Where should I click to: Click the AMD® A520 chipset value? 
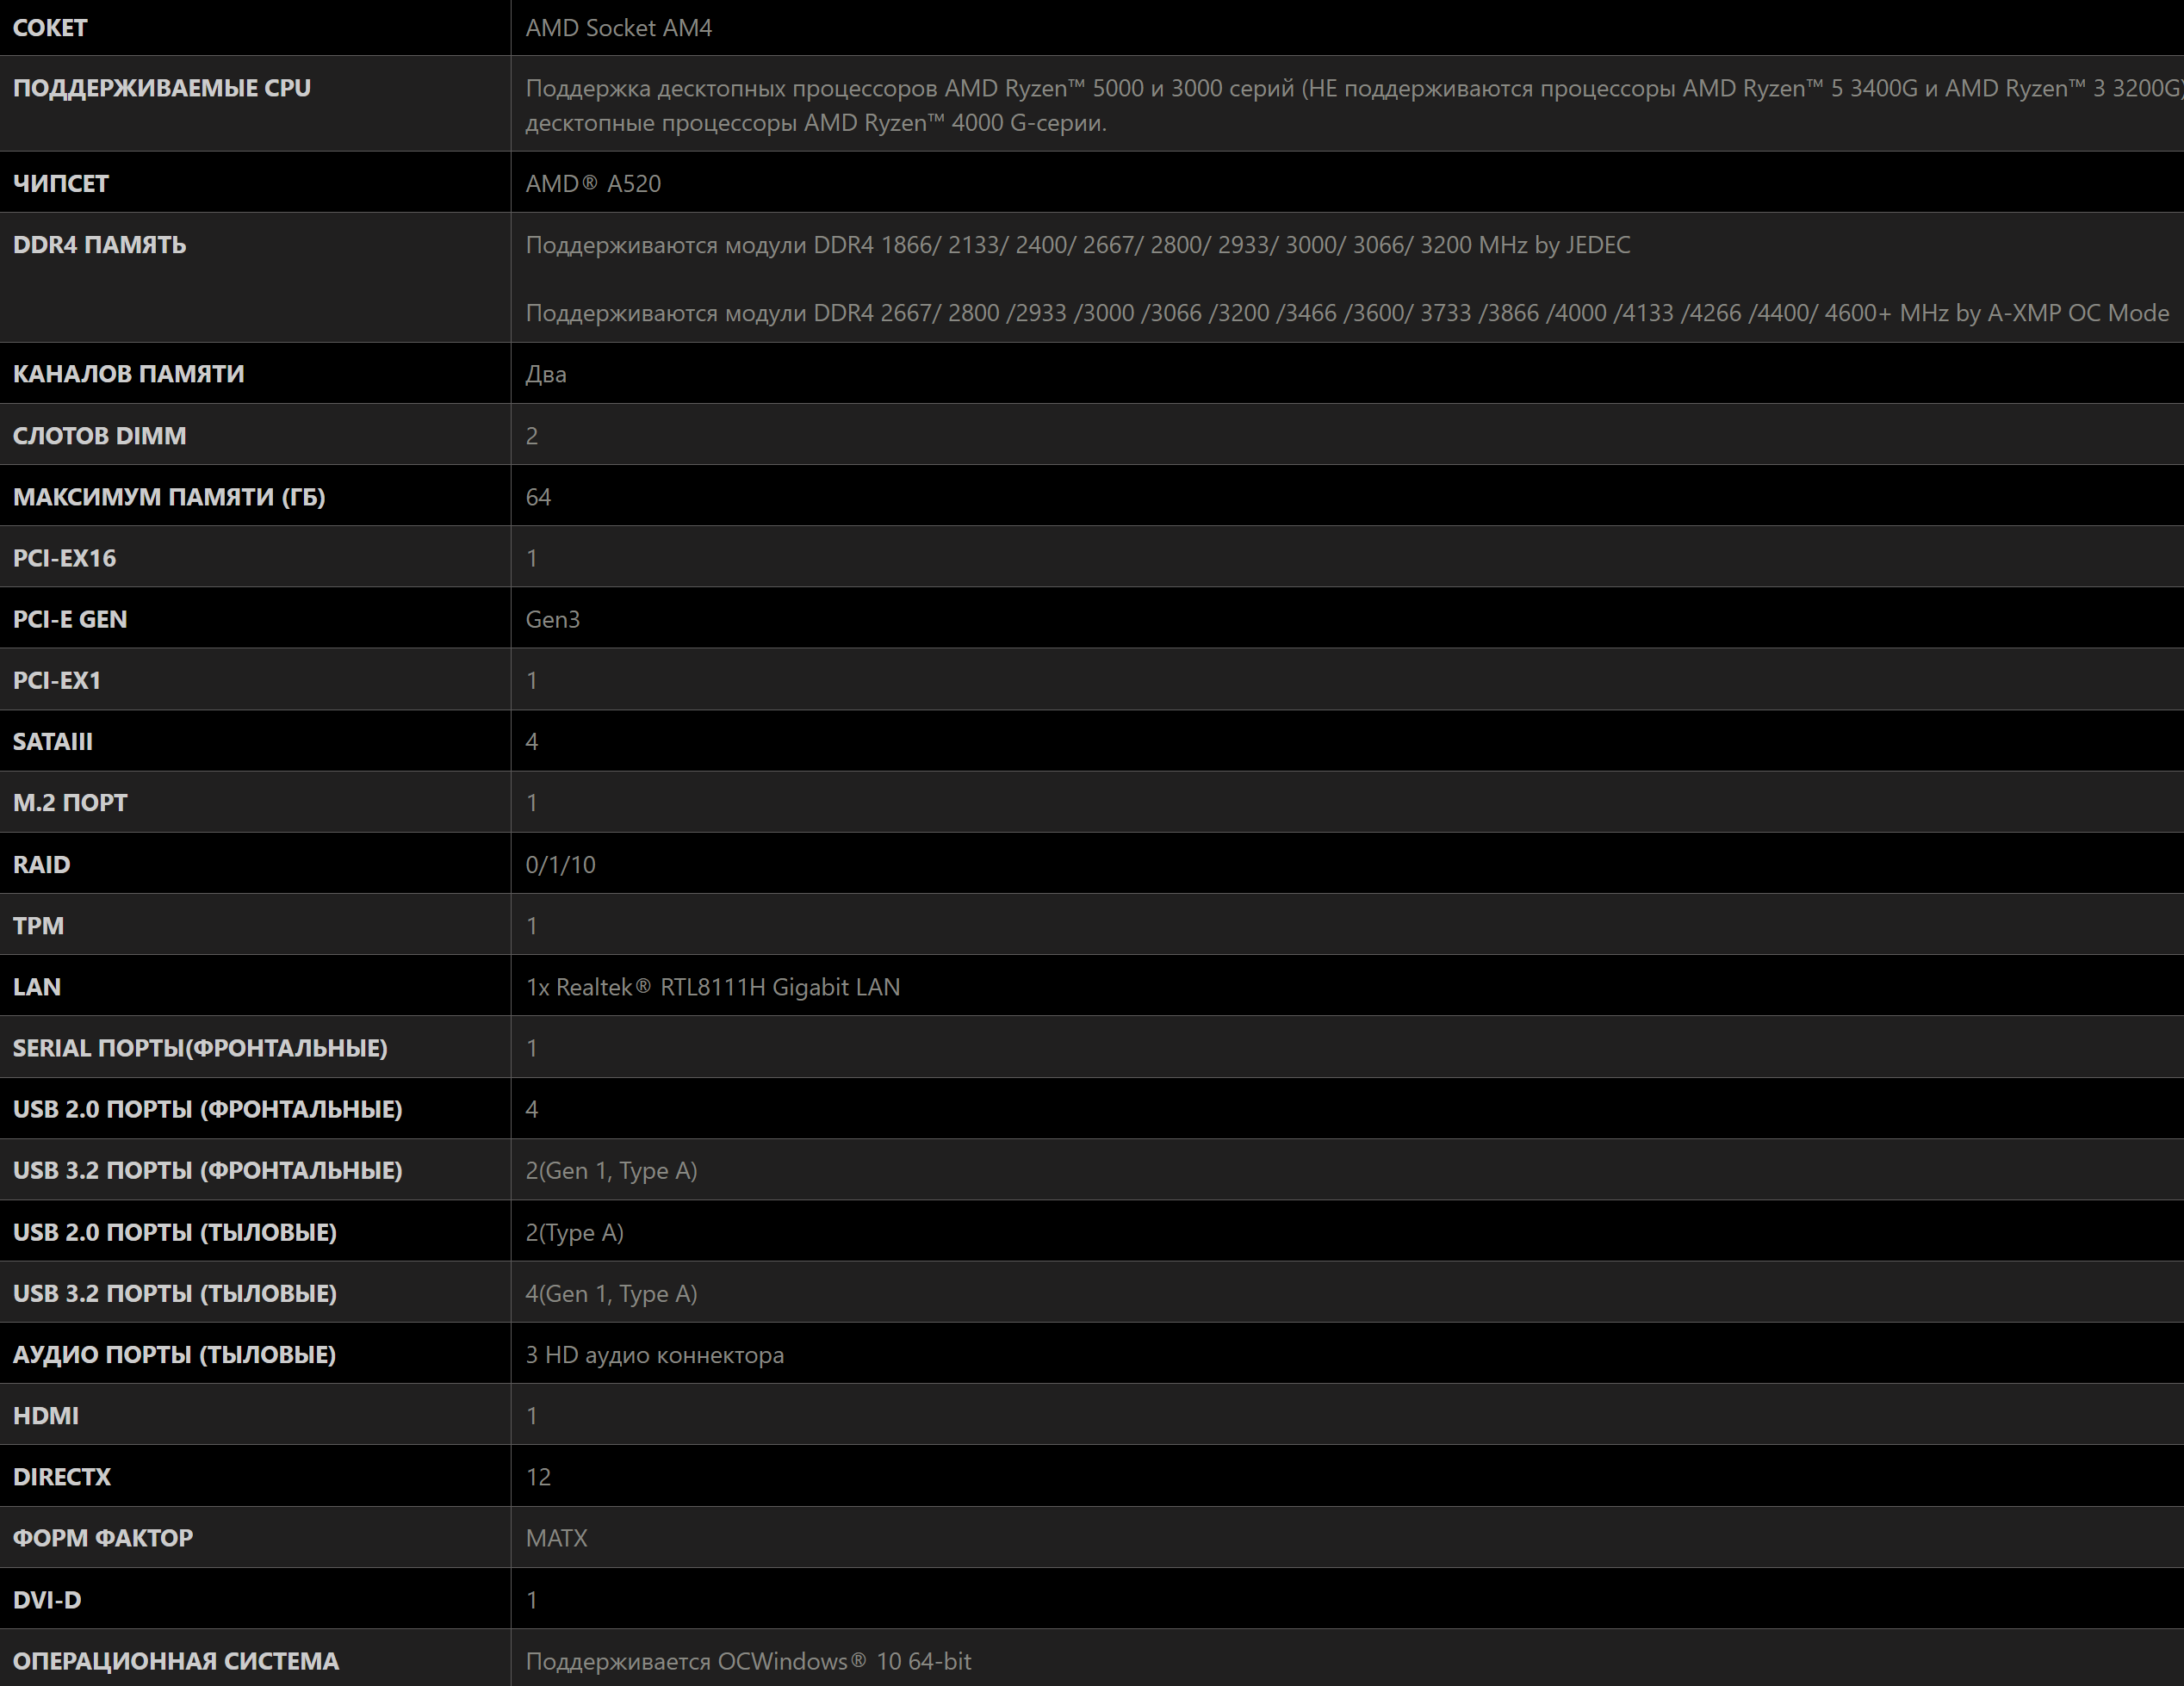pos(593,184)
